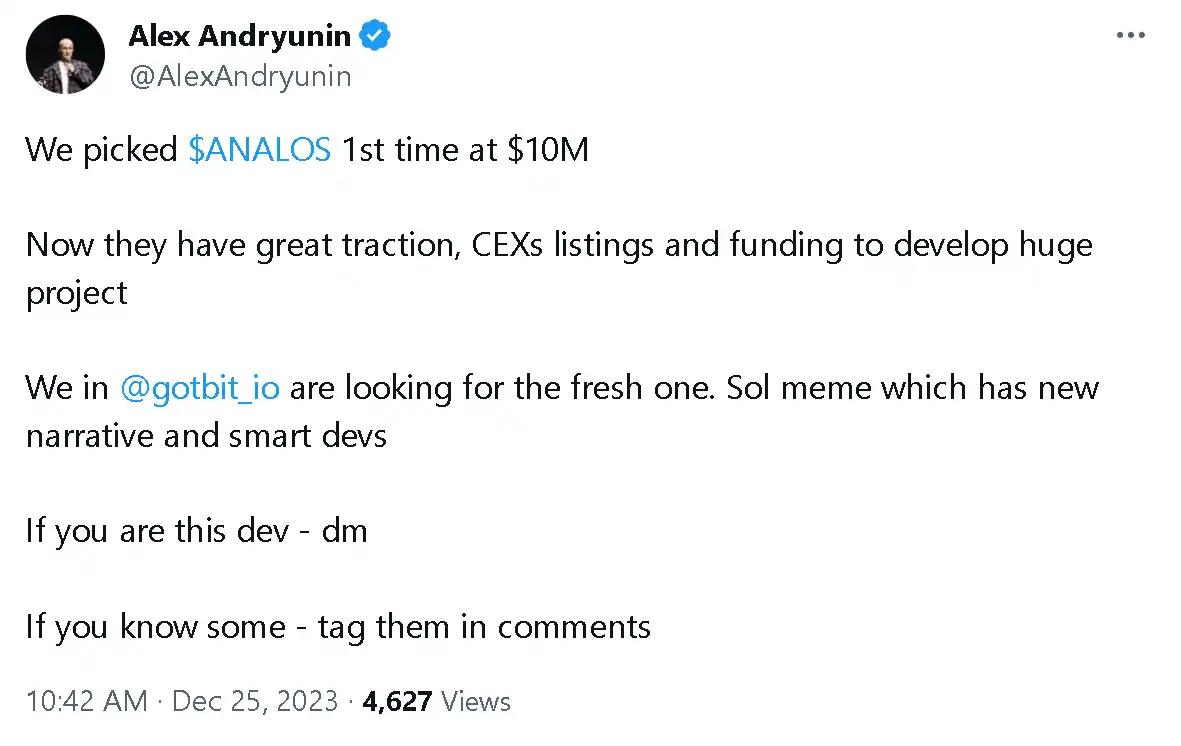Click the 4,627 view count number
This screenshot has width=1181, height=746.
(x=397, y=701)
